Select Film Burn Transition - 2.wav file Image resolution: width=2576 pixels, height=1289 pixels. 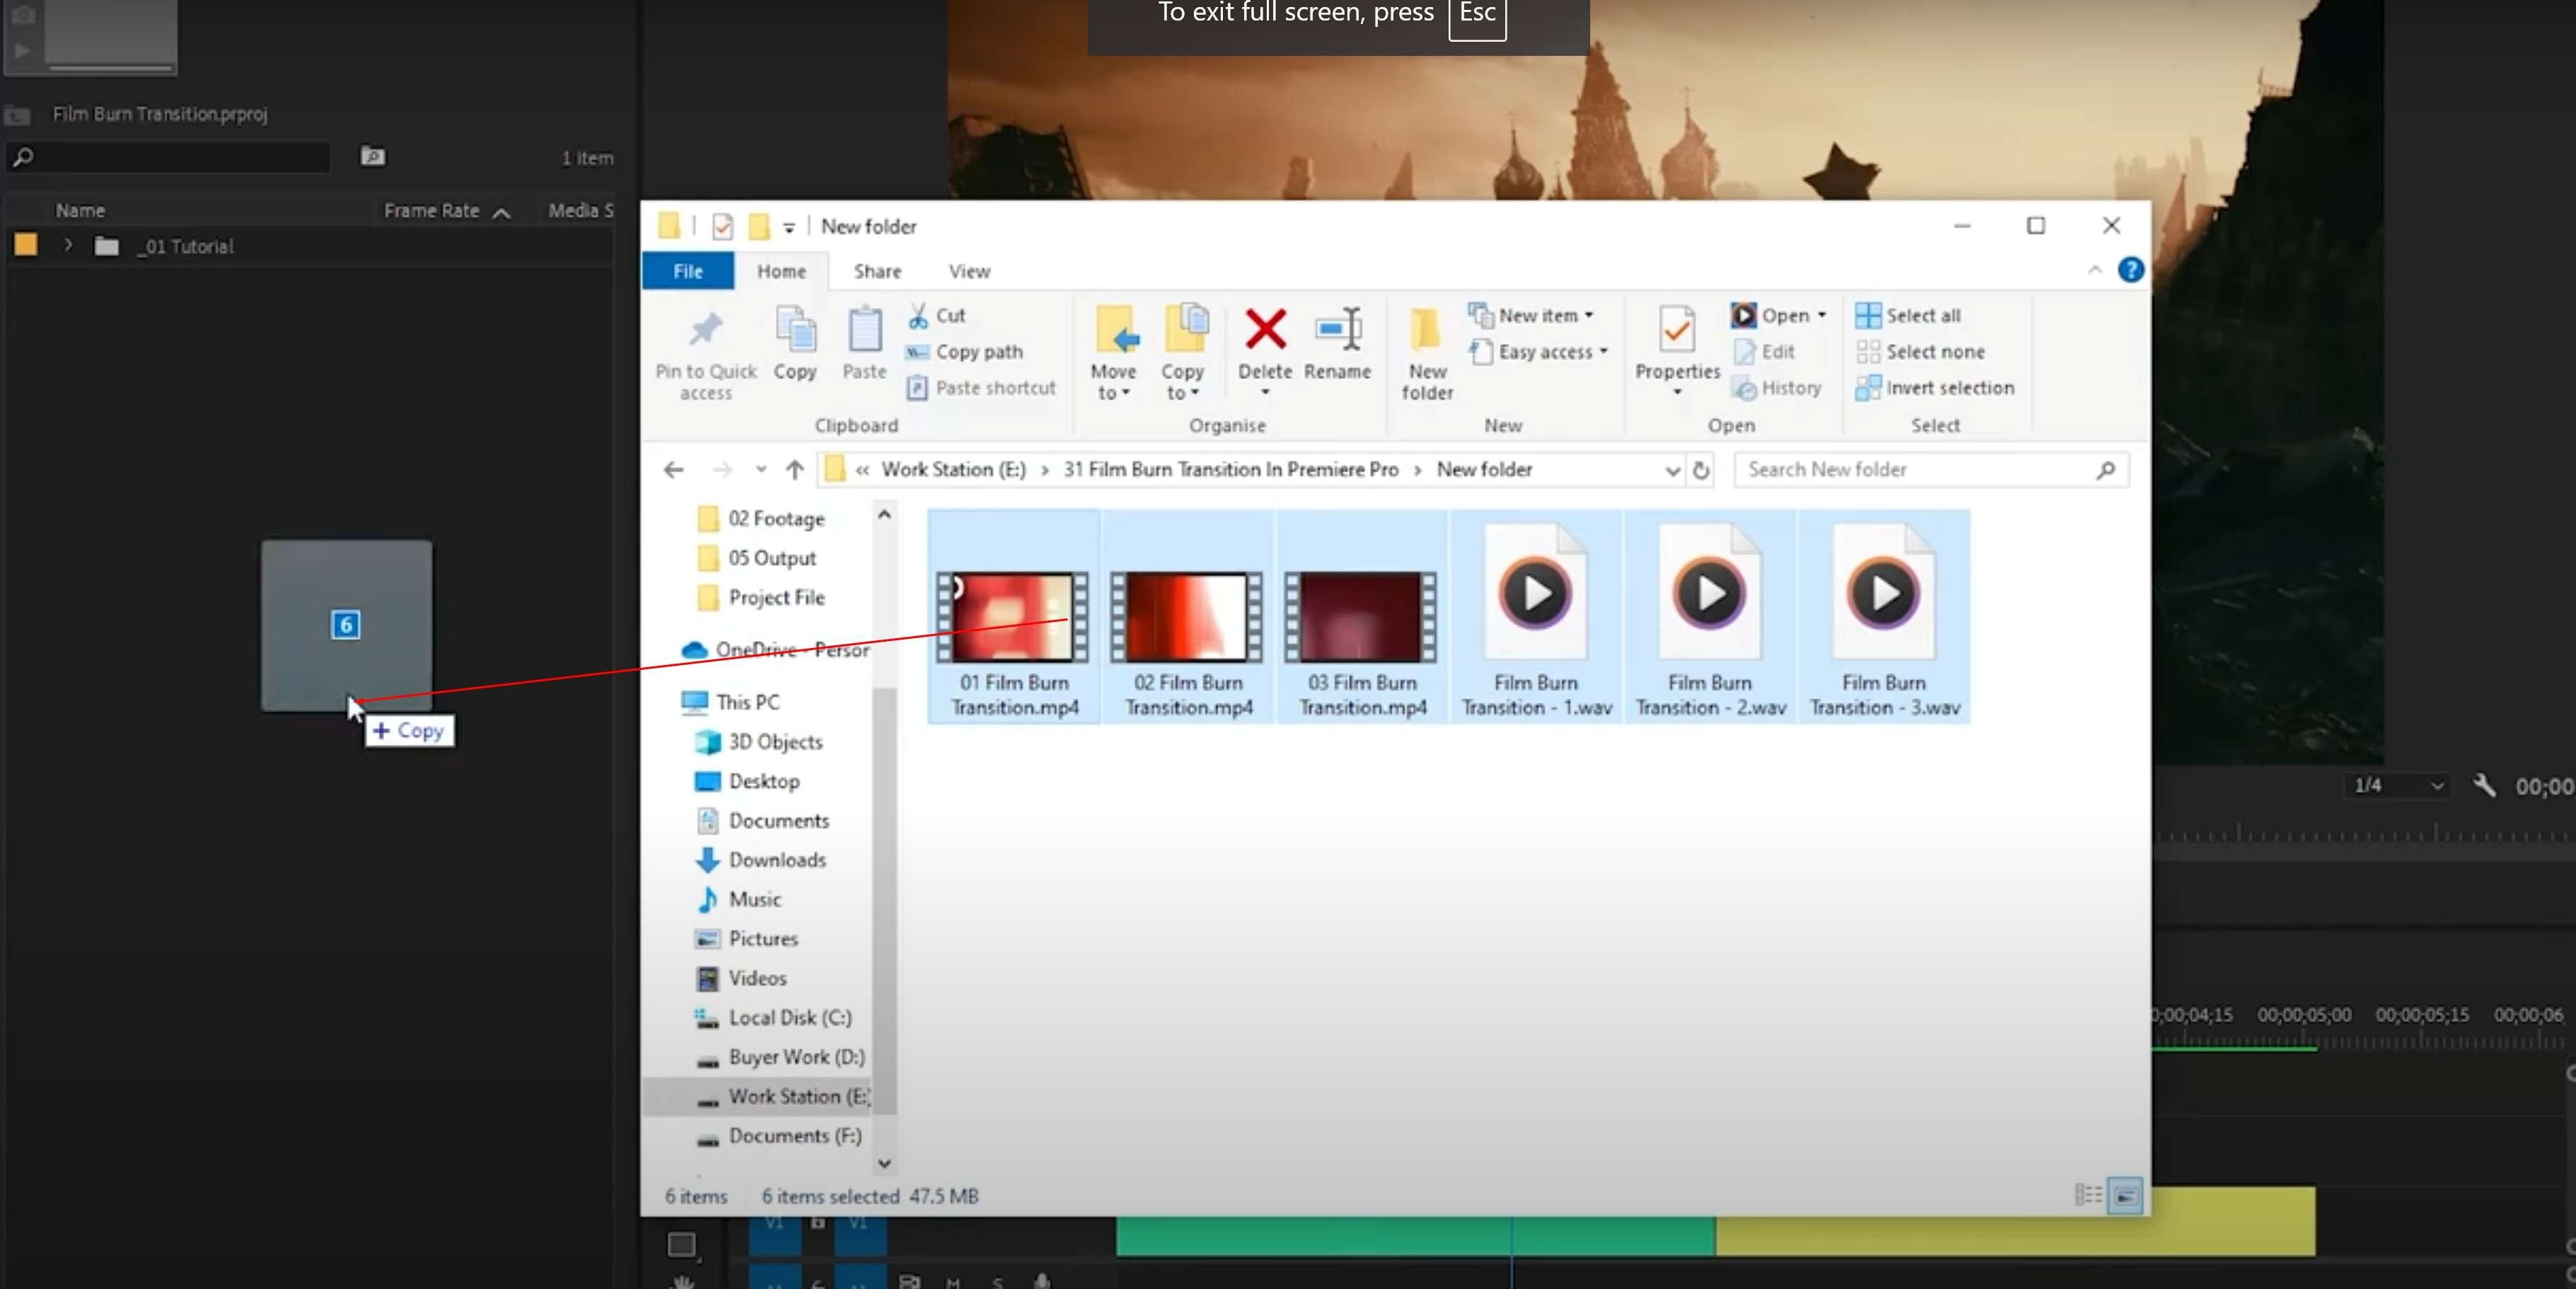(x=1710, y=616)
